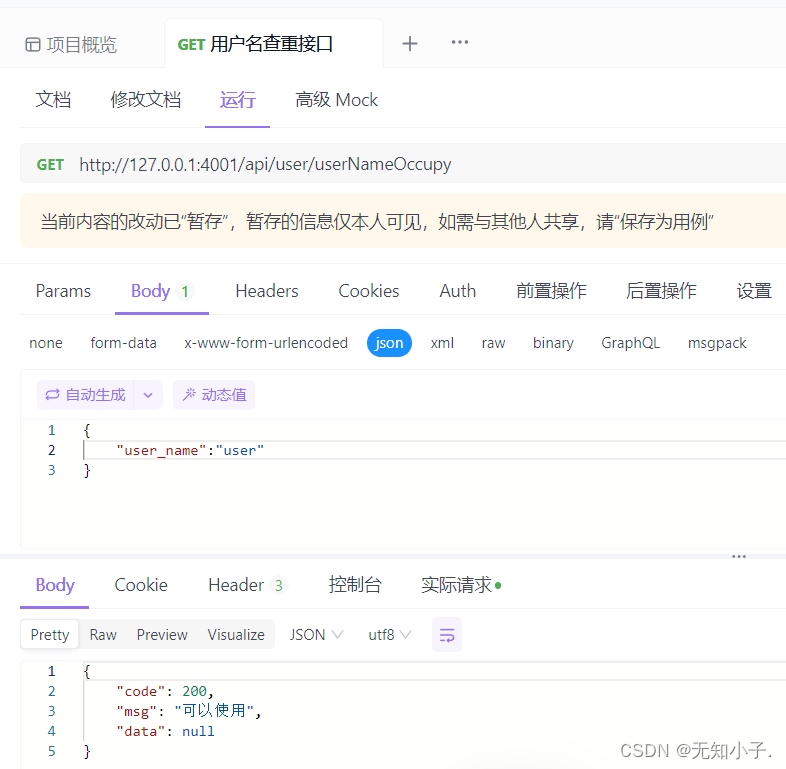786x769 pixels.
Task: Open the JSON format dropdown
Action: [x=316, y=635]
